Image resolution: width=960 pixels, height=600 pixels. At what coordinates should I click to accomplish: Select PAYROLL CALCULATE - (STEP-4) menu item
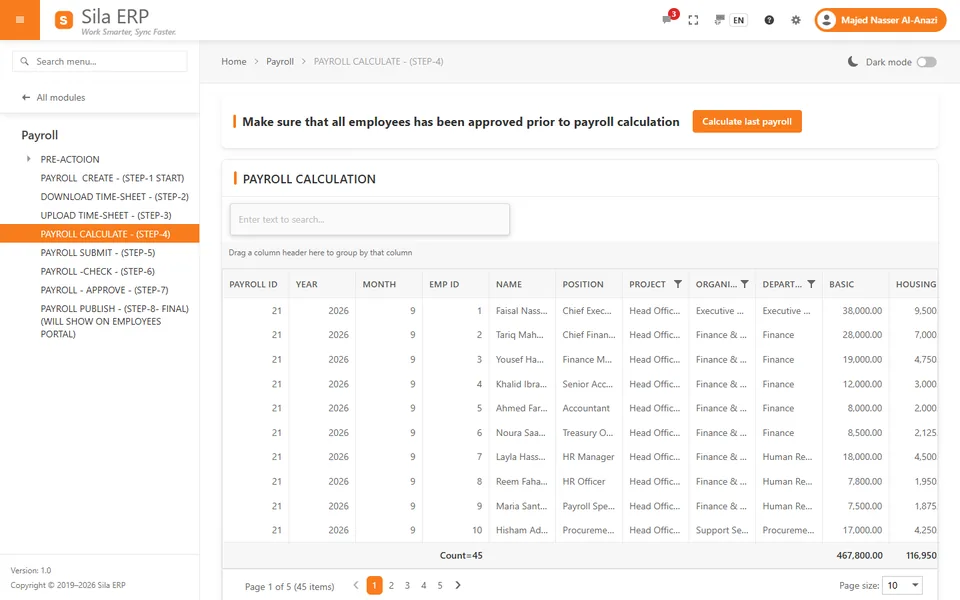tap(100, 234)
